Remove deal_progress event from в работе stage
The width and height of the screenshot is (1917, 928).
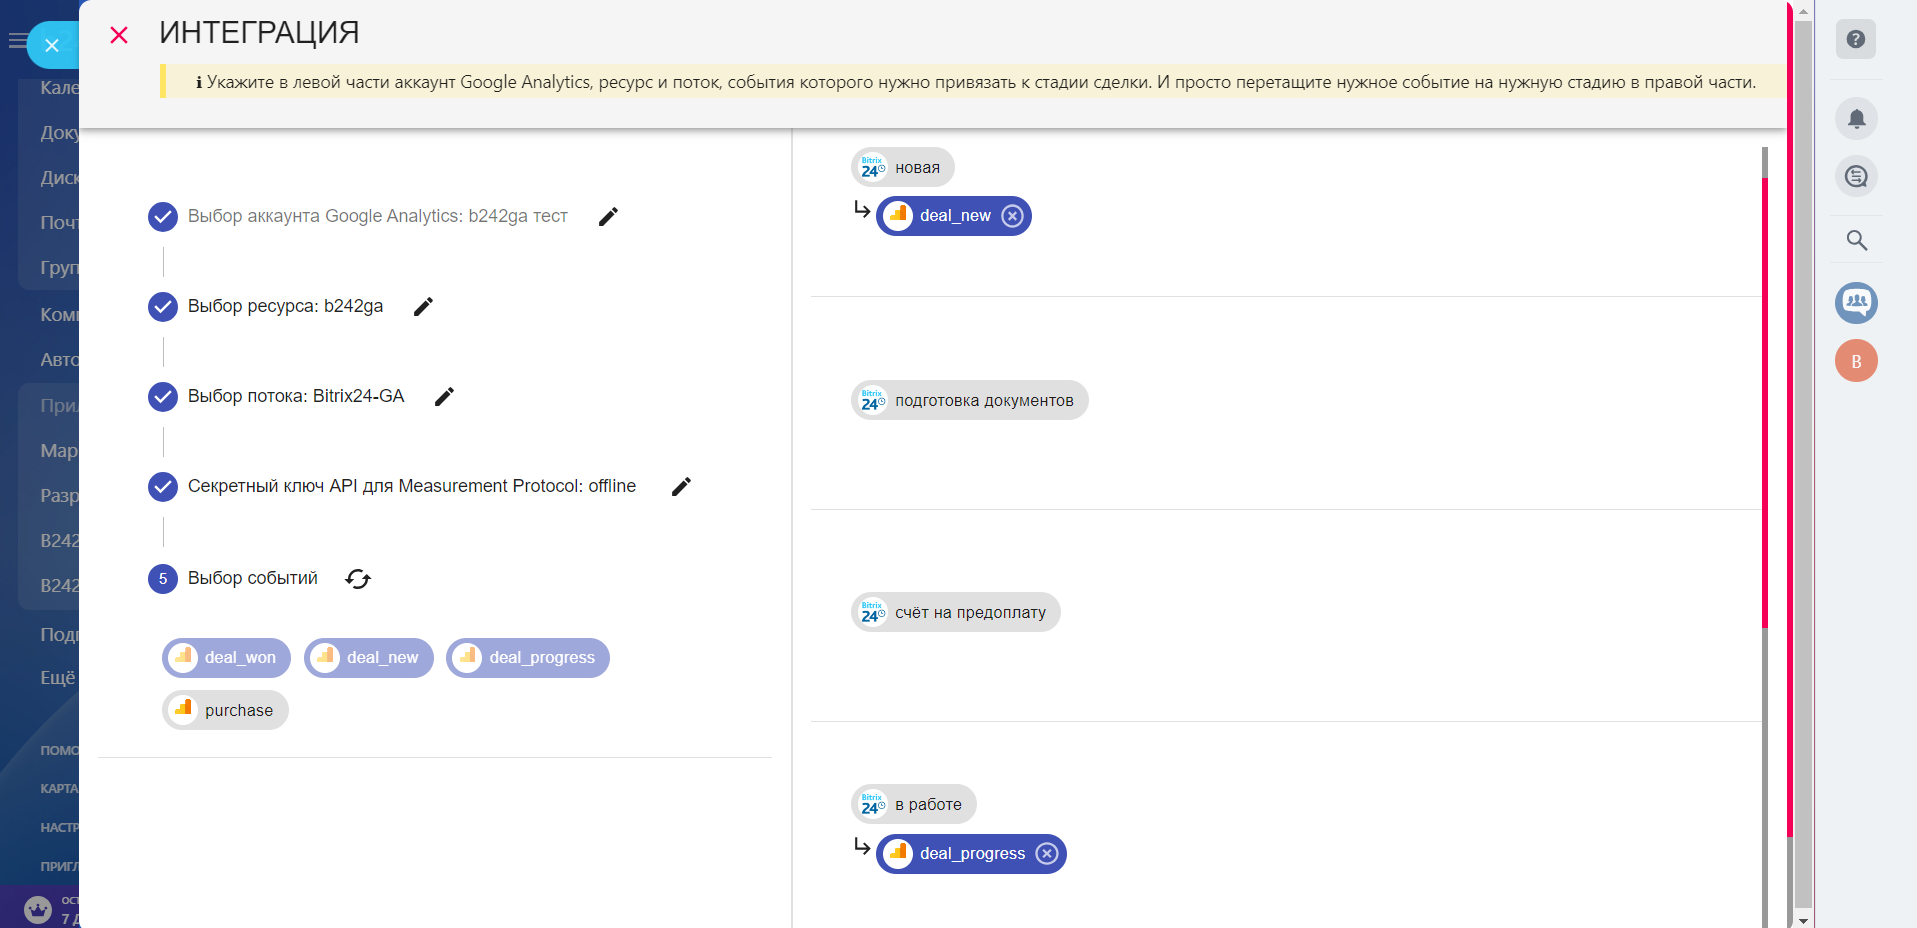(1047, 854)
